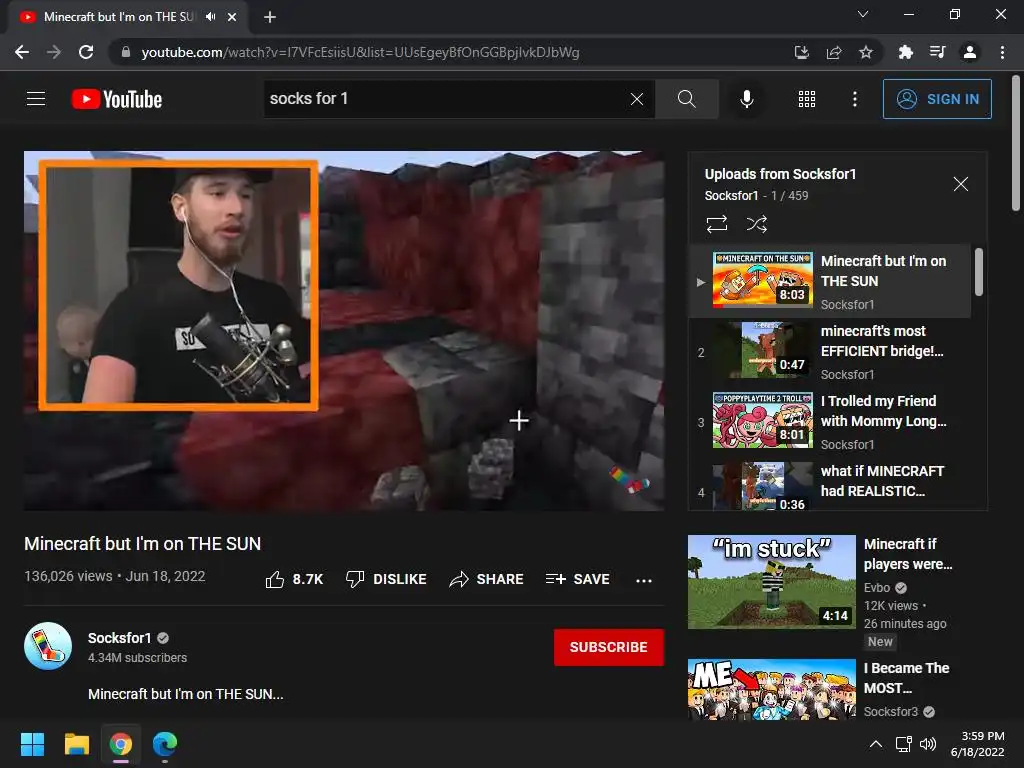Open 'im stuck' recommended video thumbnail
This screenshot has height=768, width=1024.
(x=771, y=582)
